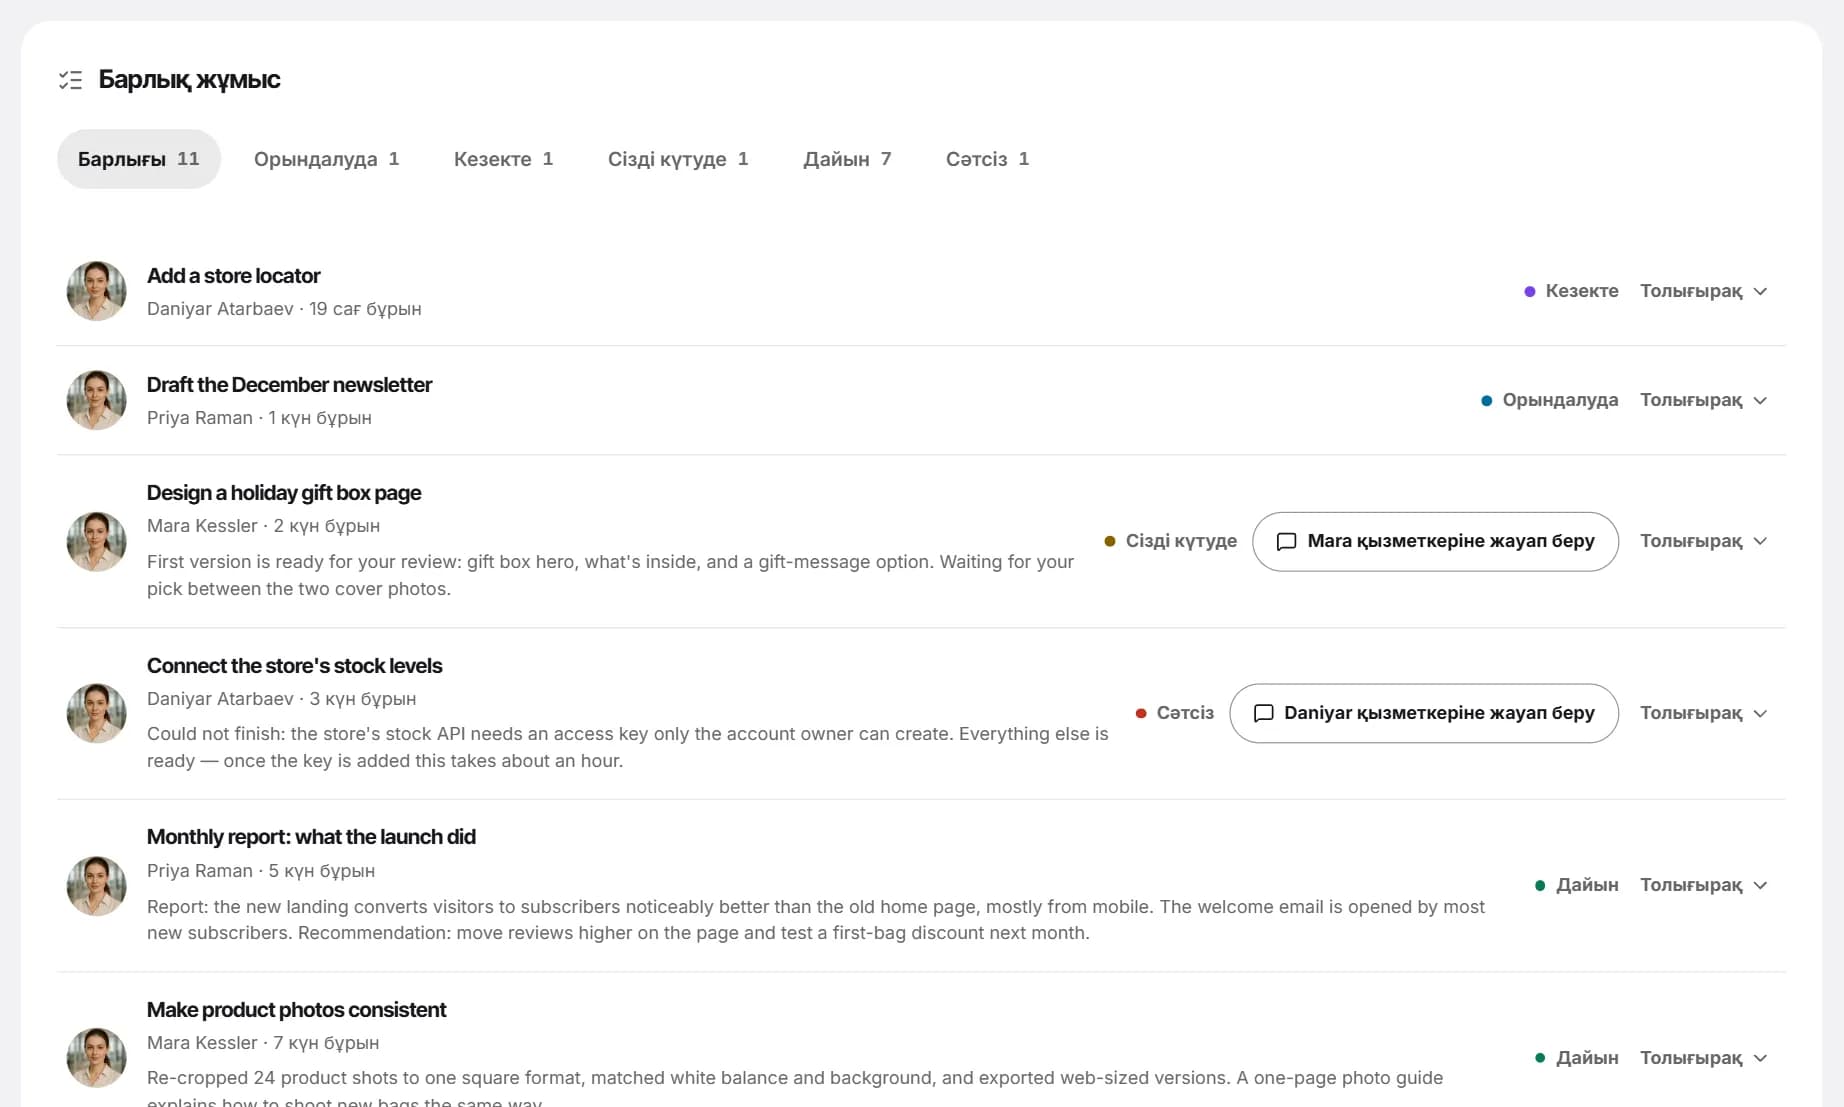Screen dimensions: 1844x1107
Task: Expand Толығырақ for Connect the store's stock levels
Action: (1704, 713)
